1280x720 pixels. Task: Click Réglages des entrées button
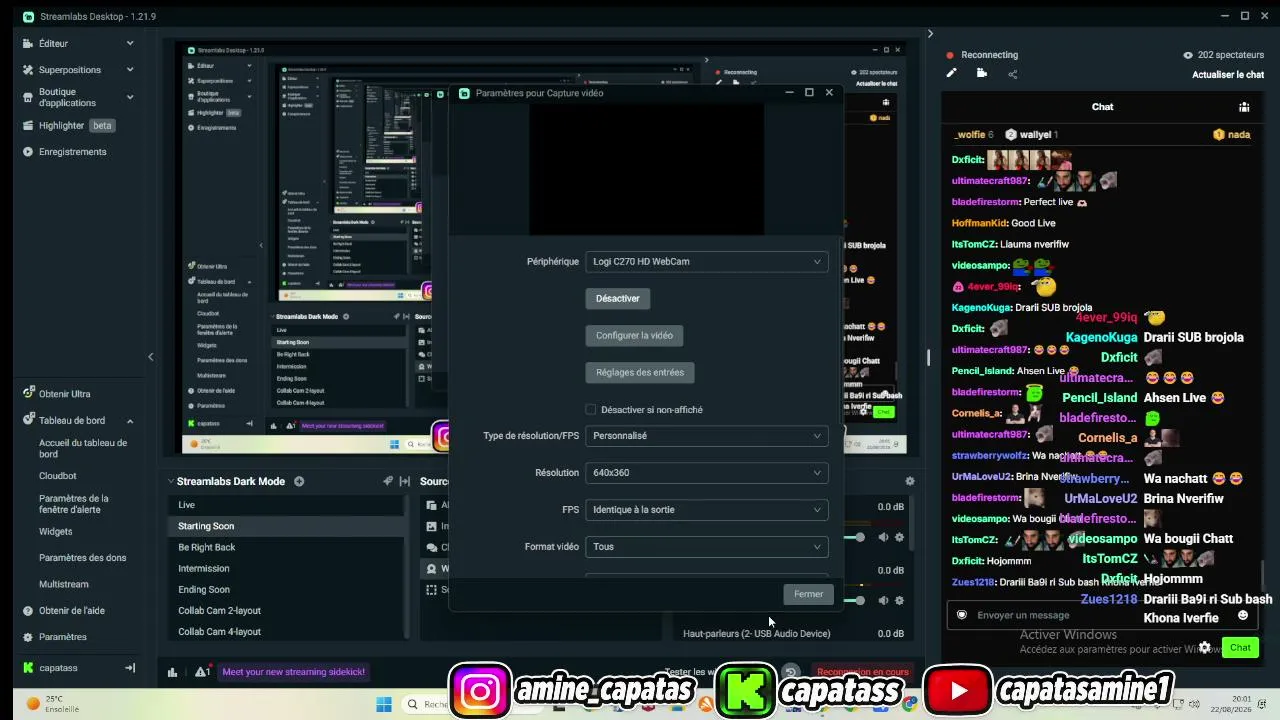(640, 372)
